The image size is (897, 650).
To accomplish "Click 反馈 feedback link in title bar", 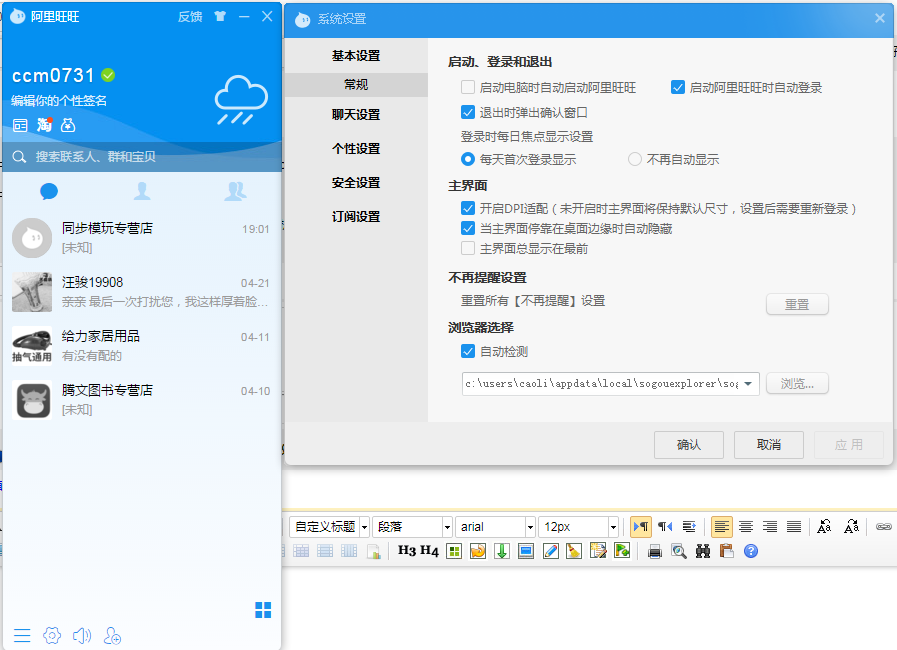I will (190, 17).
